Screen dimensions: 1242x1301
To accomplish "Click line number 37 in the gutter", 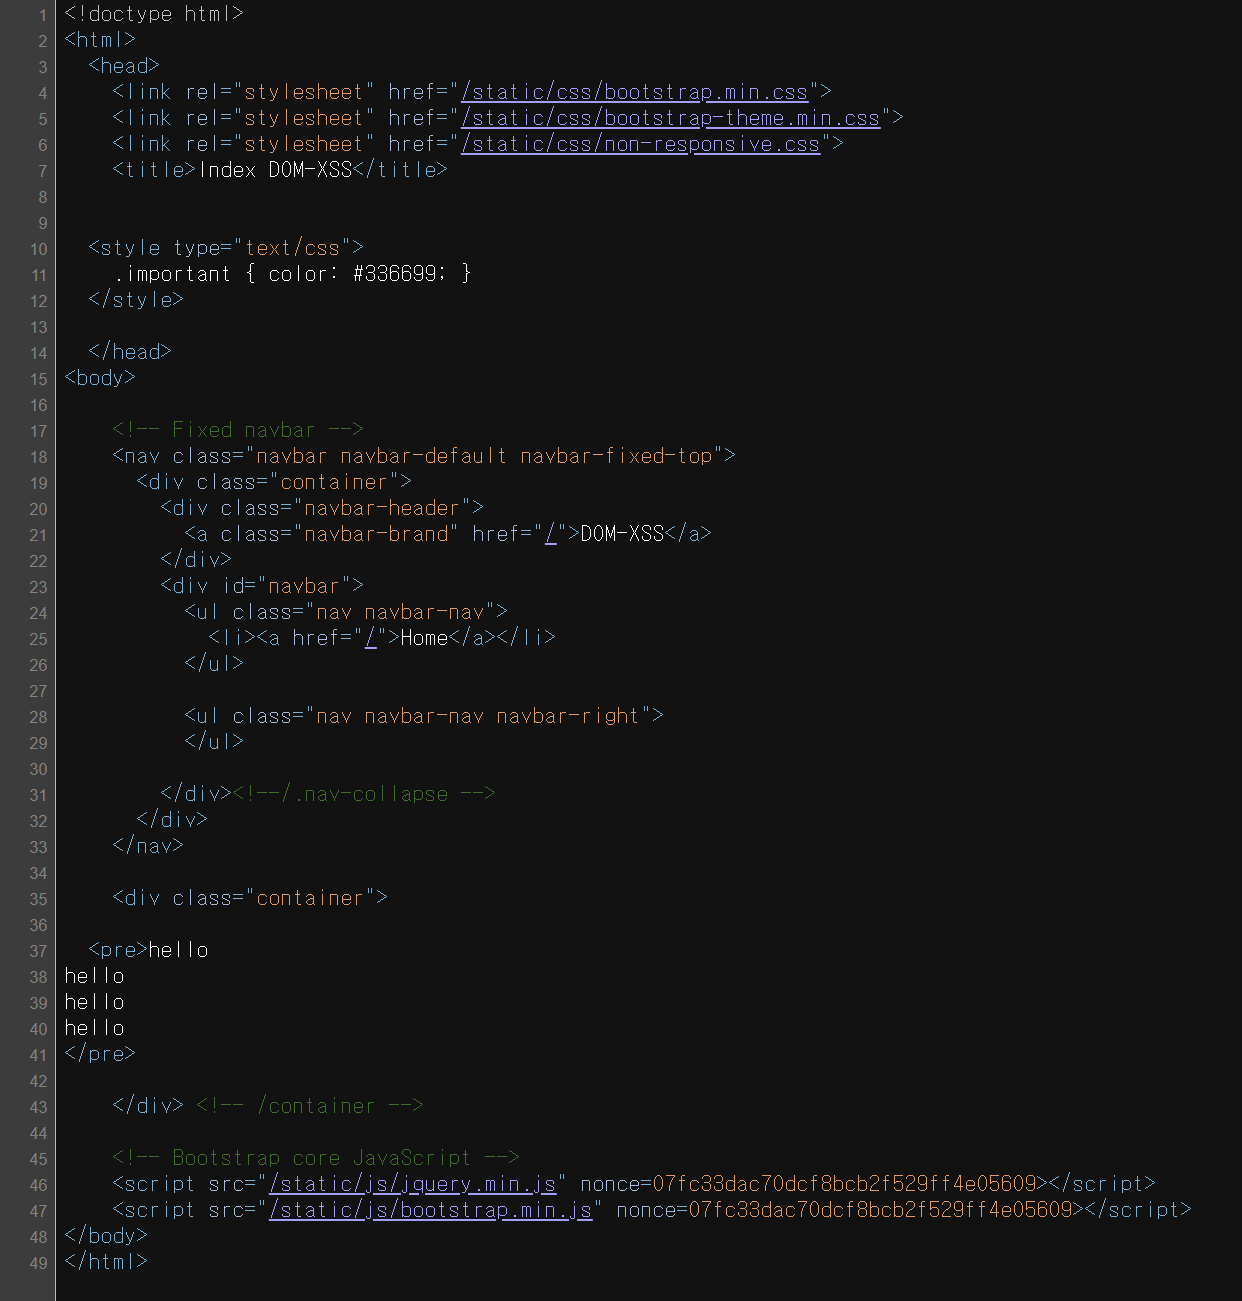I will click(38, 951).
